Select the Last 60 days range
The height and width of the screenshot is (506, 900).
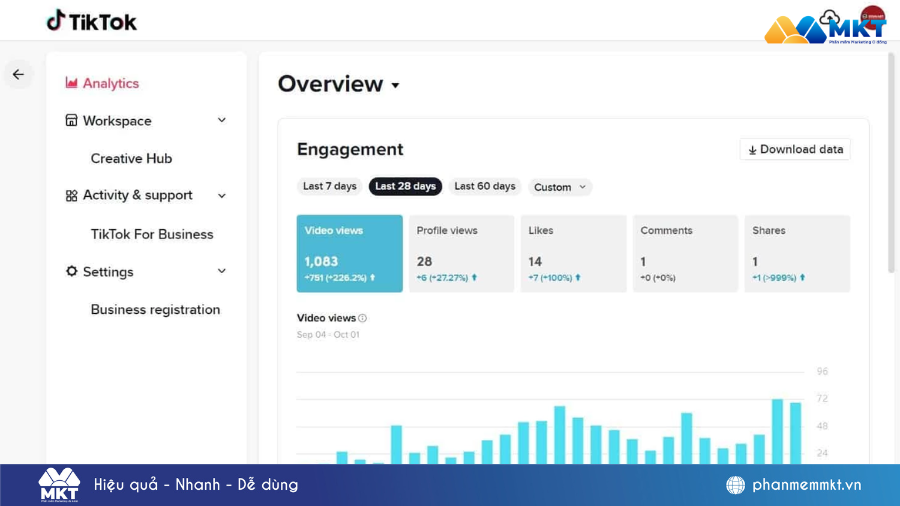(484, 187)
